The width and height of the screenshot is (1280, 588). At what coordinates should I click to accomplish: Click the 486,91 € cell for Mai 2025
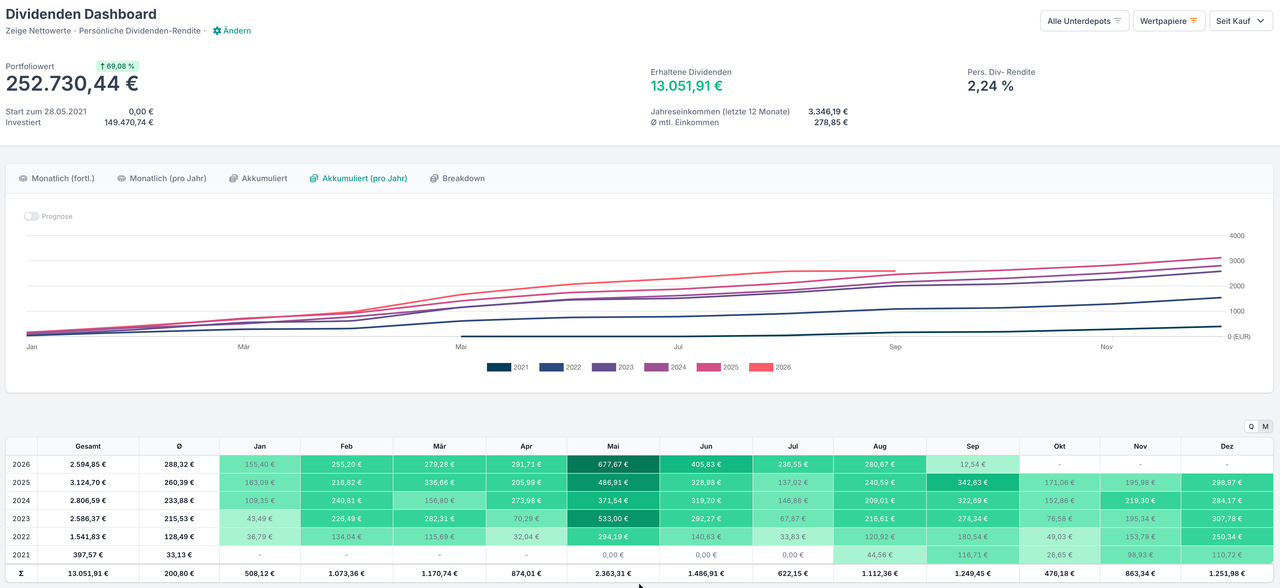point(613,482)
